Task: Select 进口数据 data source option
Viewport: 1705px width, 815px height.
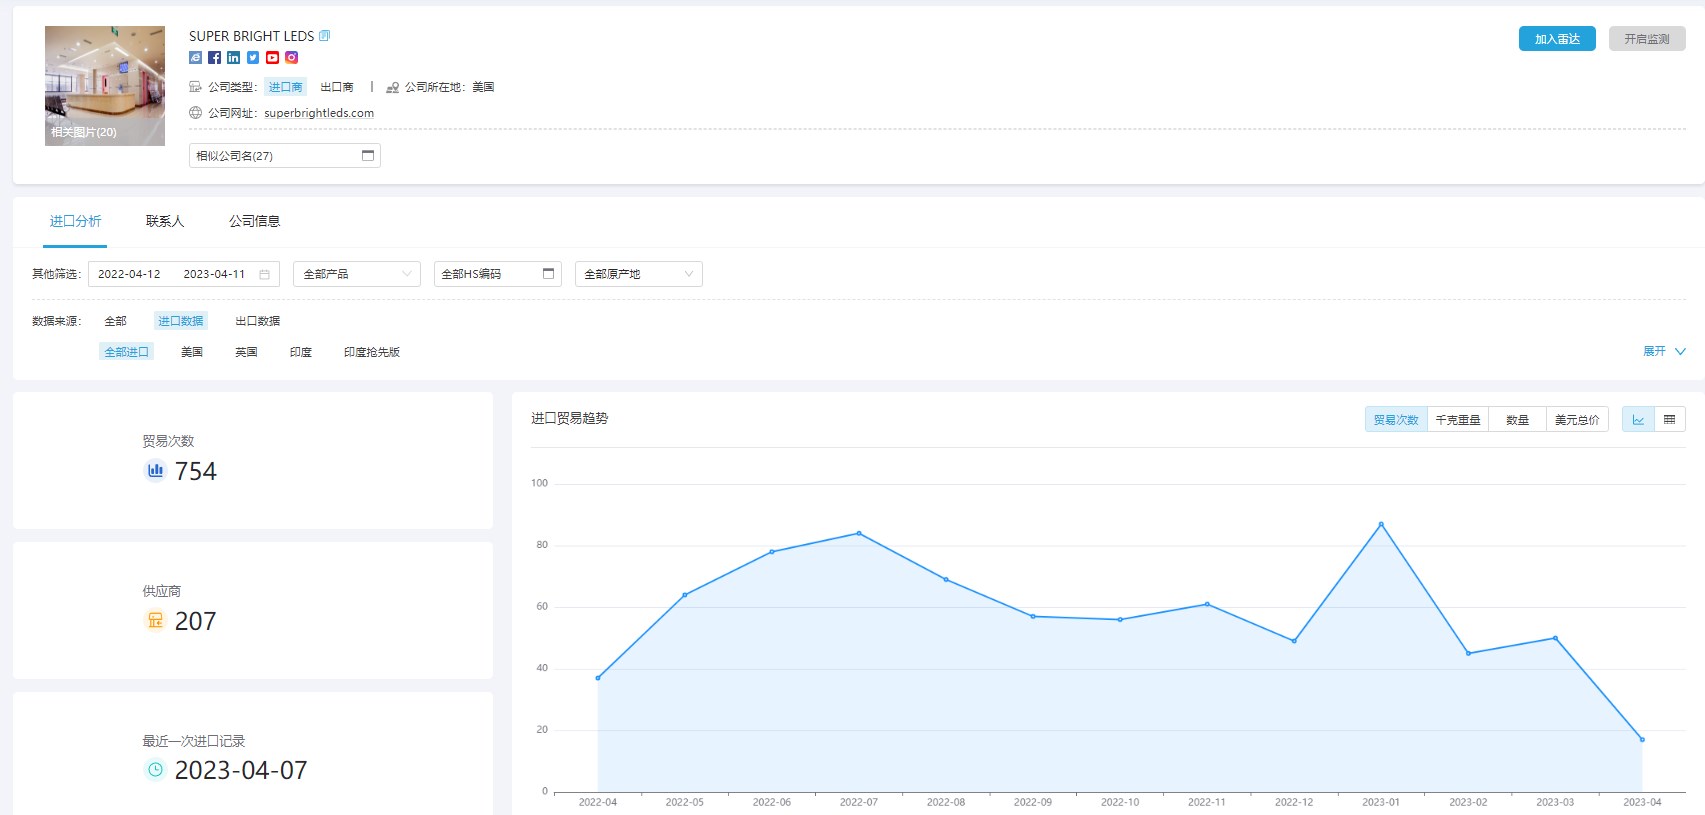Action: [180, 321]
